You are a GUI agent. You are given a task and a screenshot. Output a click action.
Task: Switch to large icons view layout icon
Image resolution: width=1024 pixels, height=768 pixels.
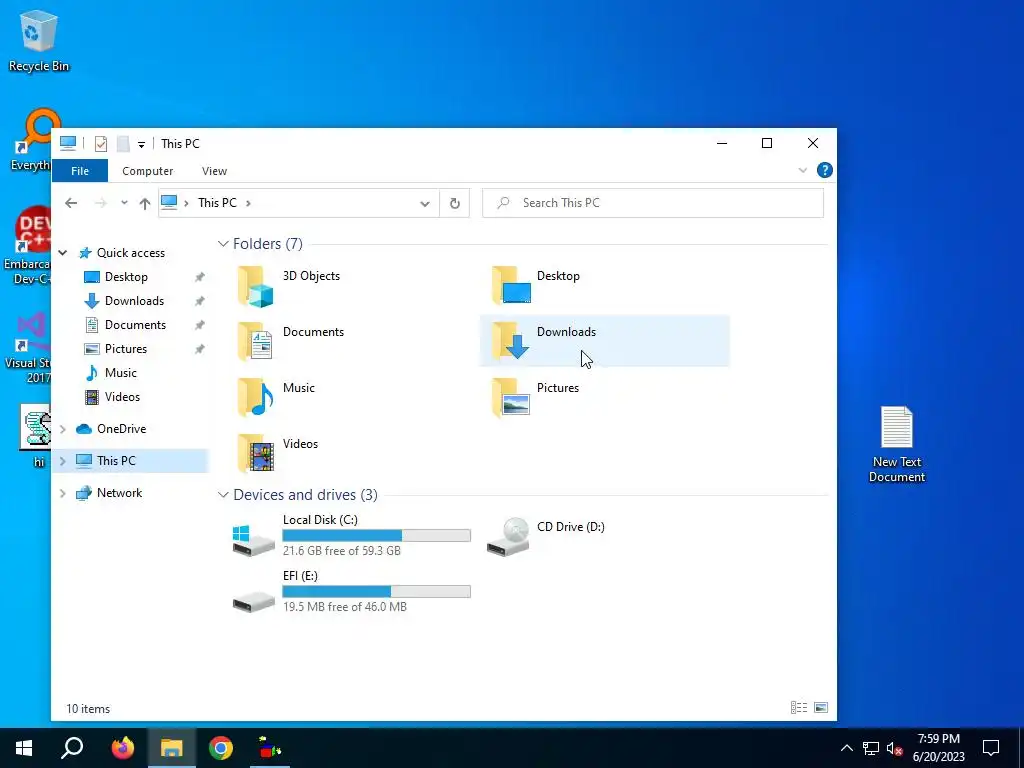[821, 707]
